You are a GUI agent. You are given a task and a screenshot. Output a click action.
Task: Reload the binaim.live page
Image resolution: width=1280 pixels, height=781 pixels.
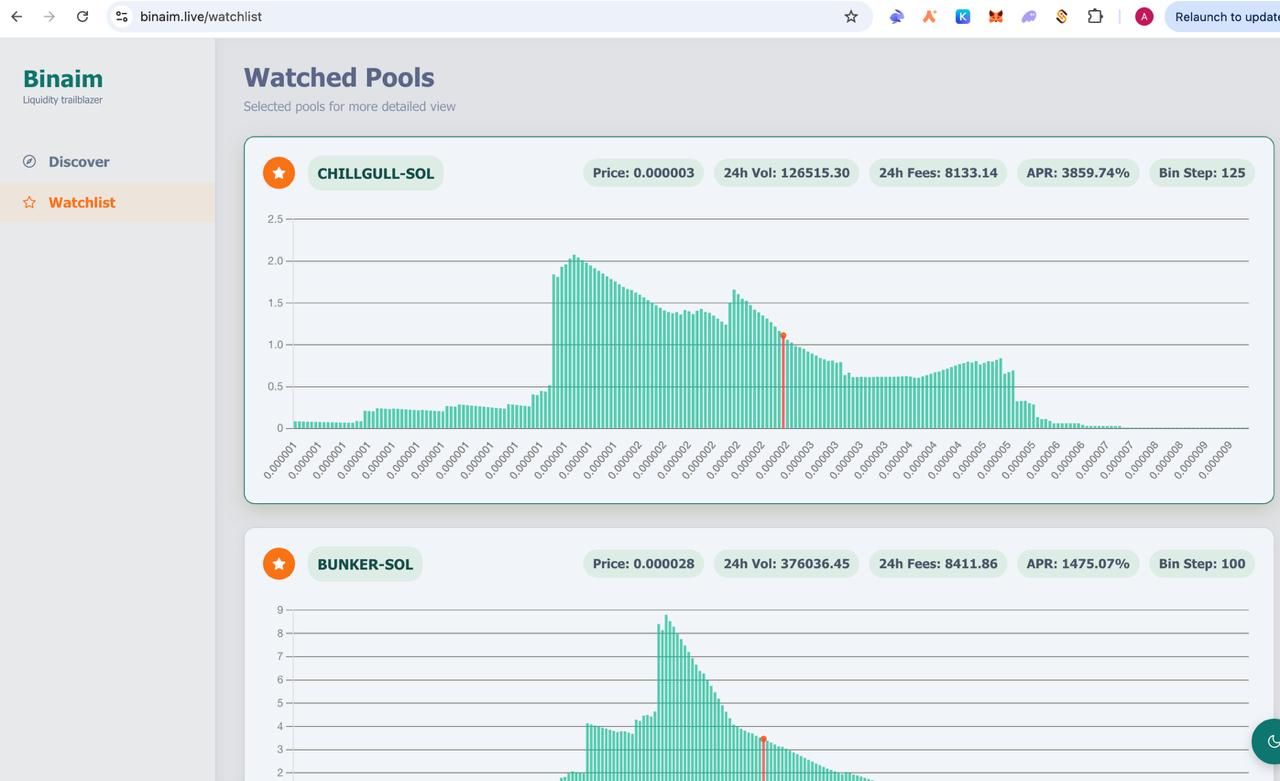click(82, 17)
